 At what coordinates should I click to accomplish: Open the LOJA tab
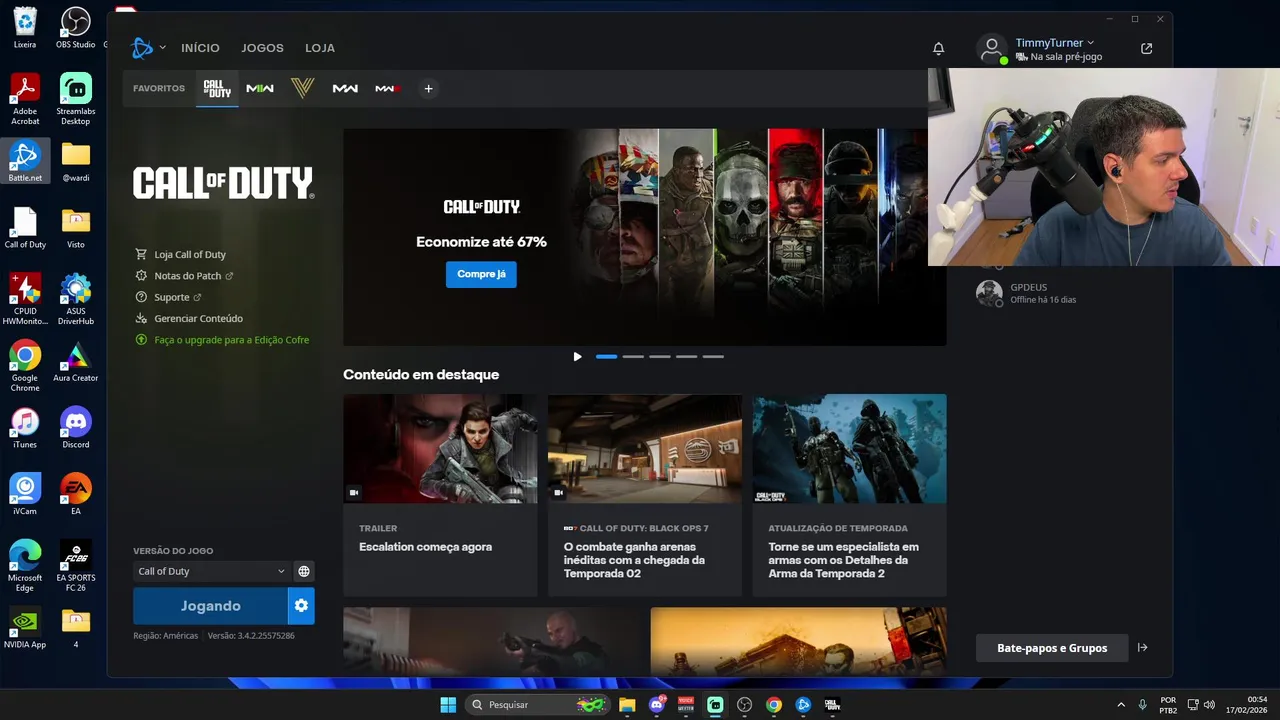[320, 48]
